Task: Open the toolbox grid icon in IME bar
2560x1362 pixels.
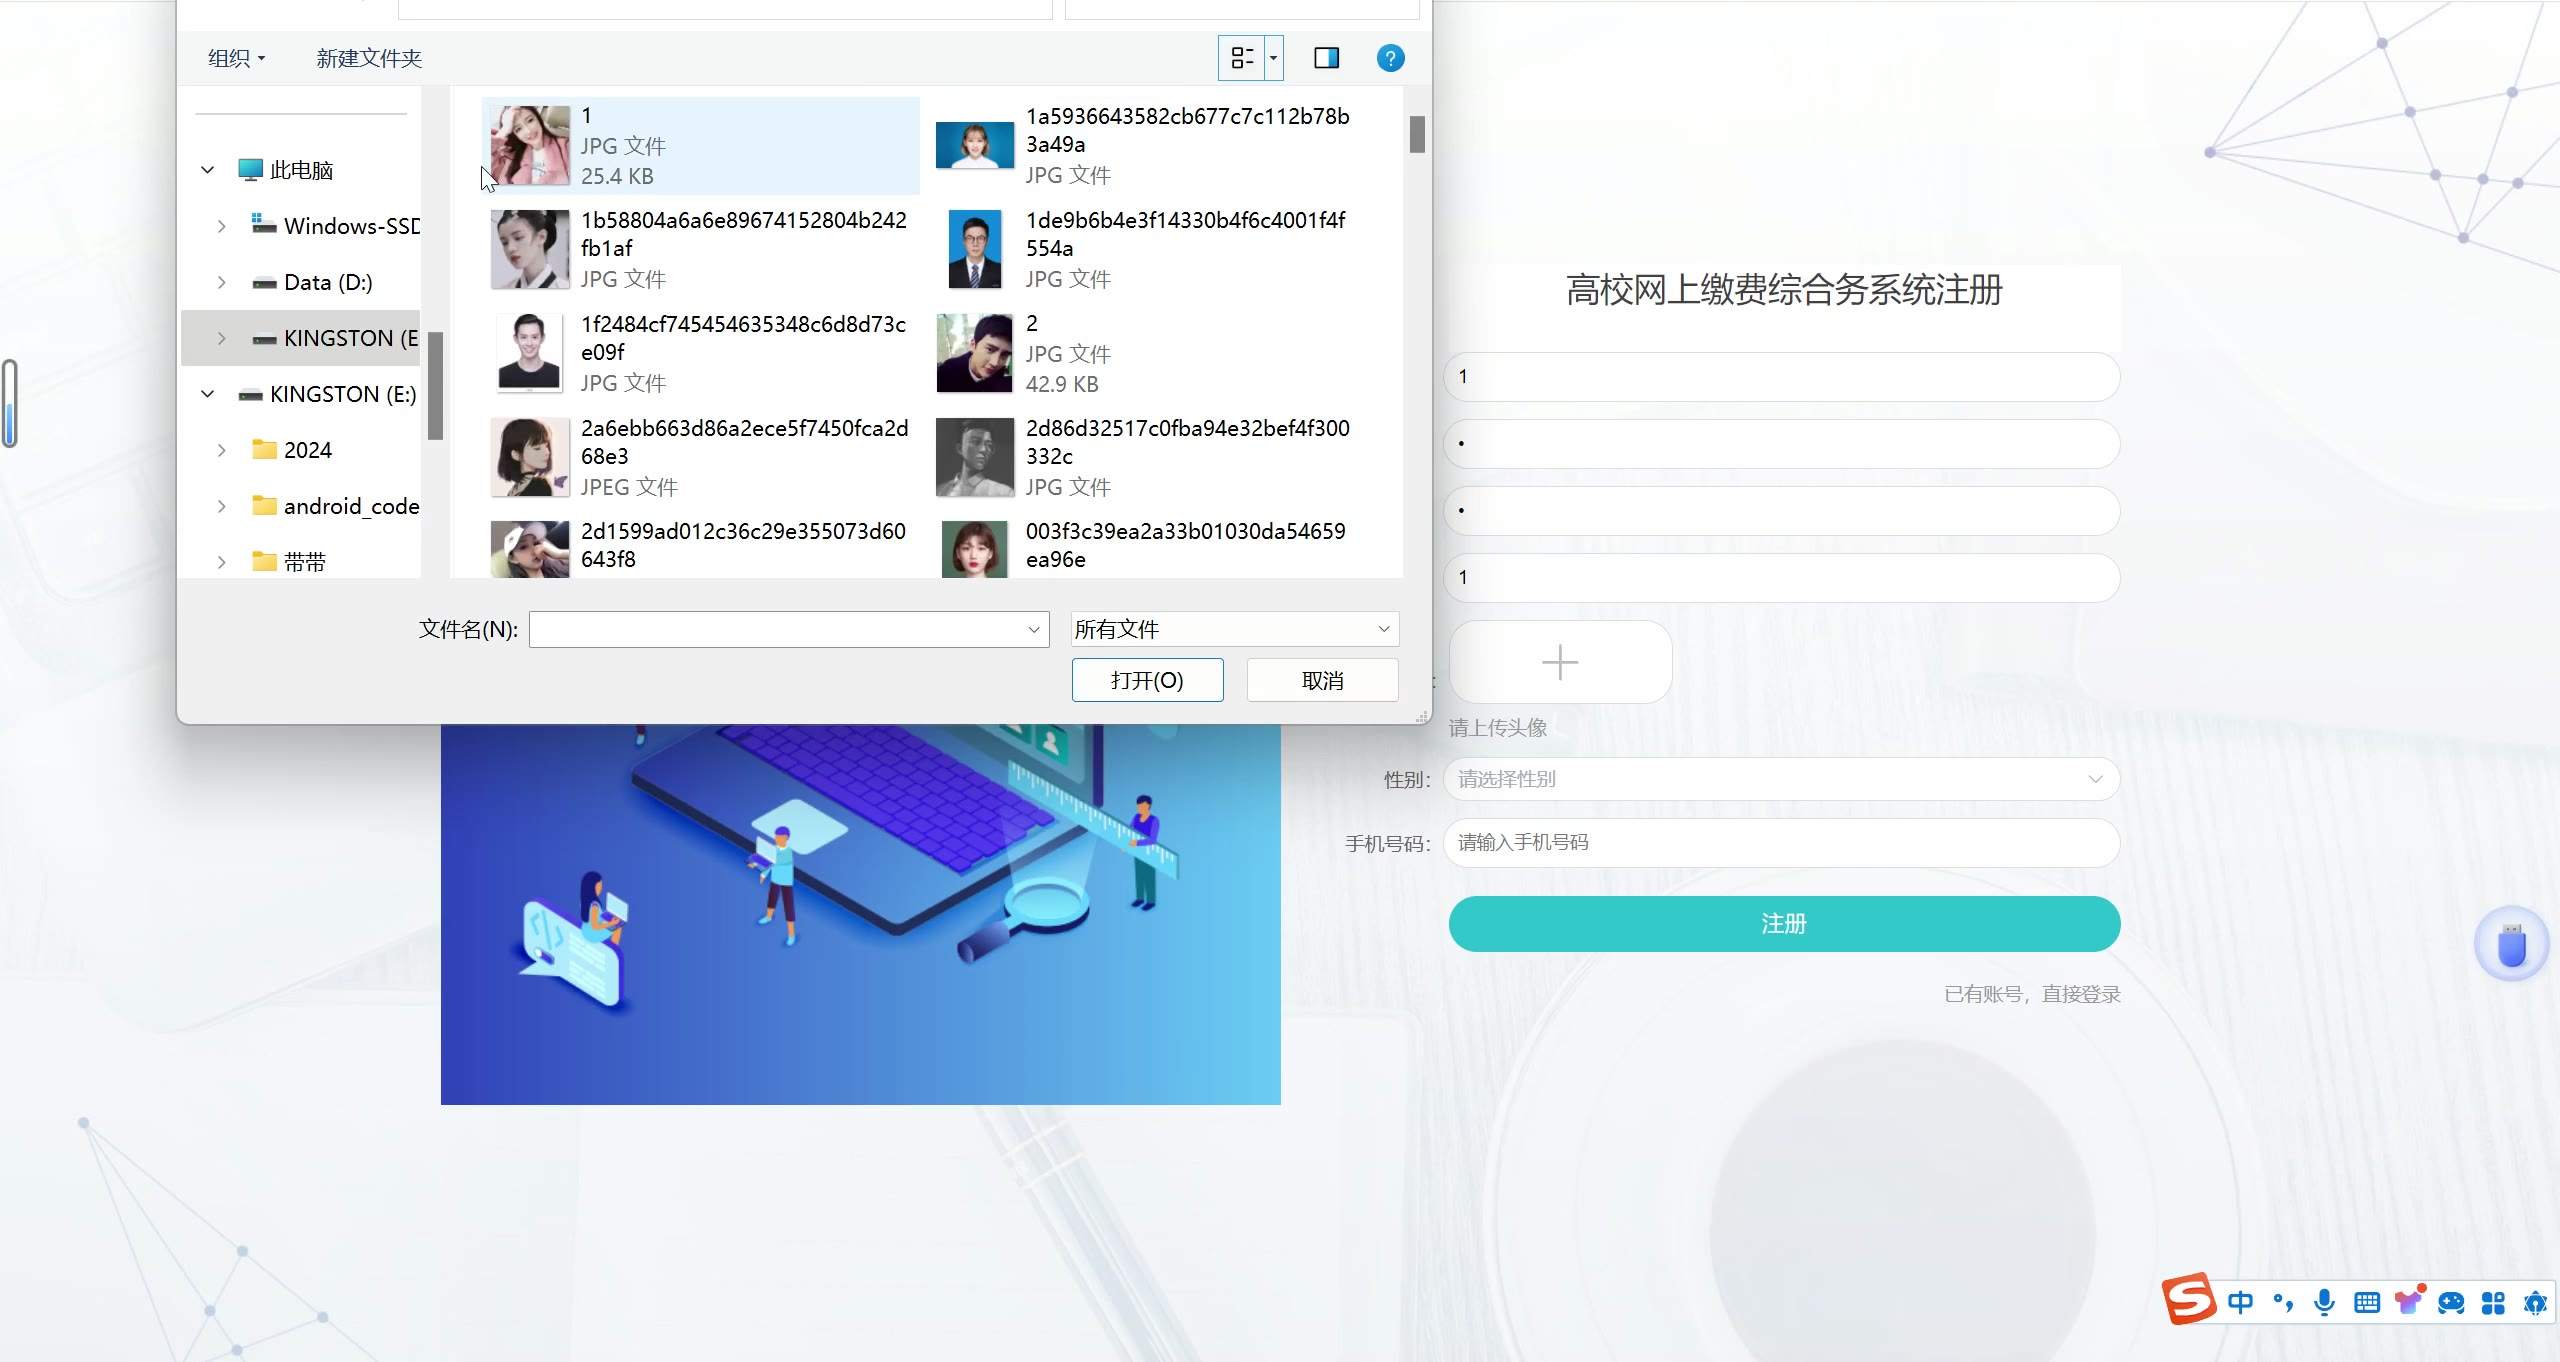Action: point(2493,1302)
